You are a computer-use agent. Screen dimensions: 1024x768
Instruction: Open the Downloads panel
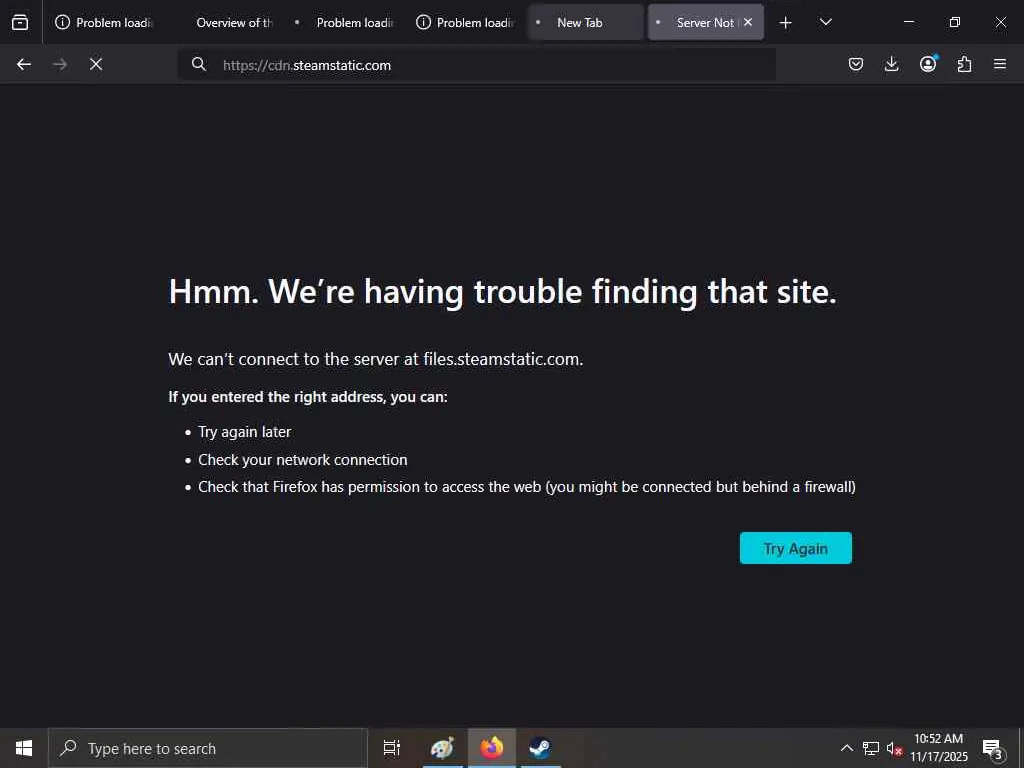coord(891,64)
